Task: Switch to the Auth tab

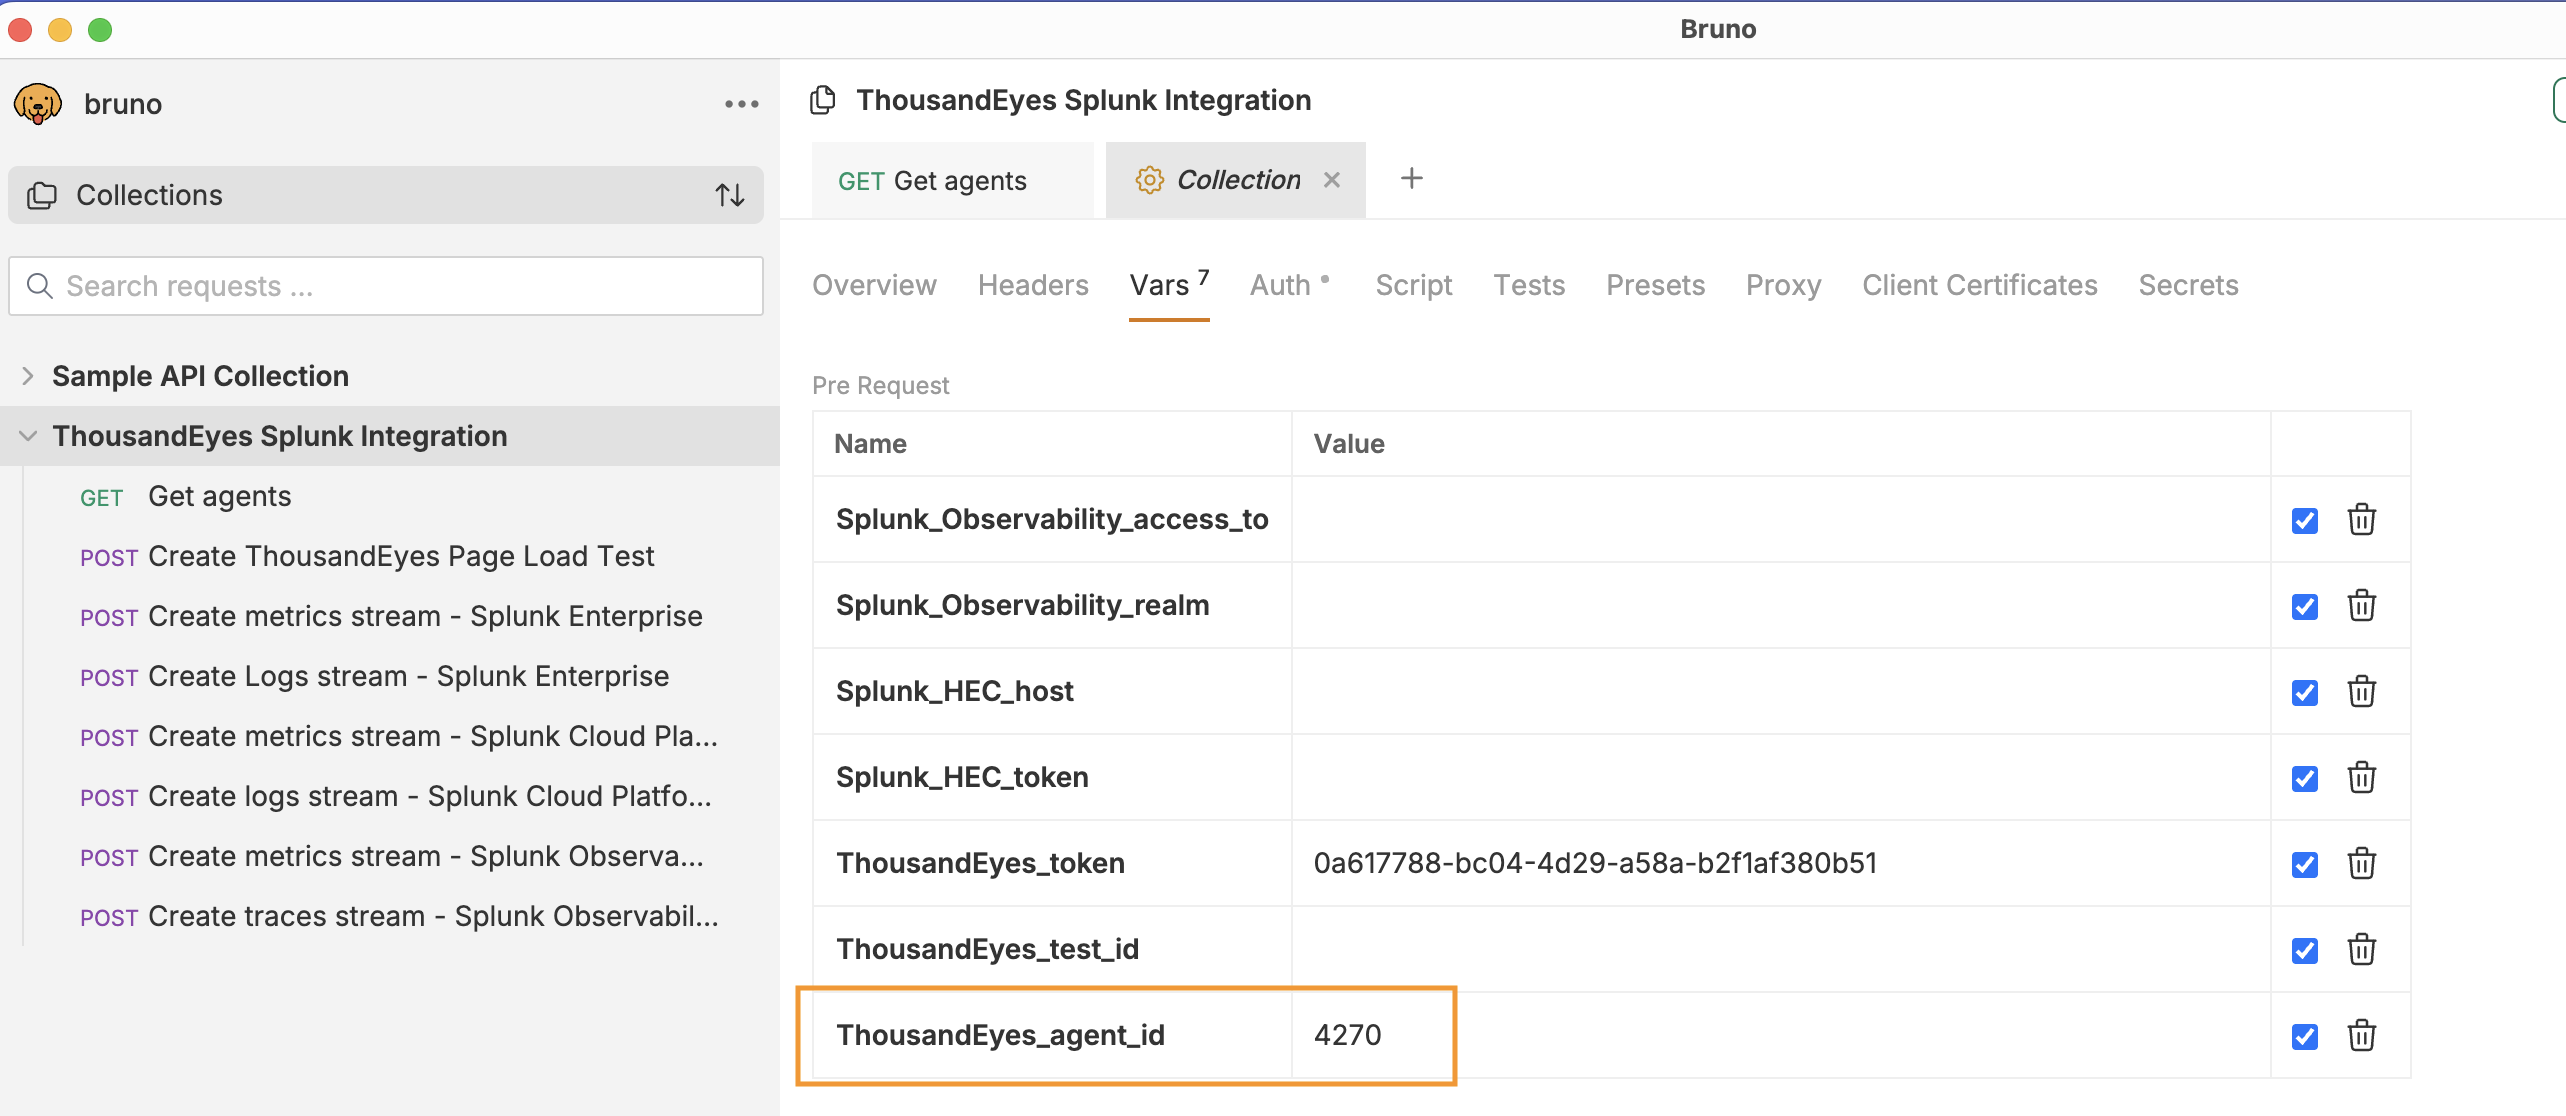Action: pyautogui.click(x=1281, y=286)
